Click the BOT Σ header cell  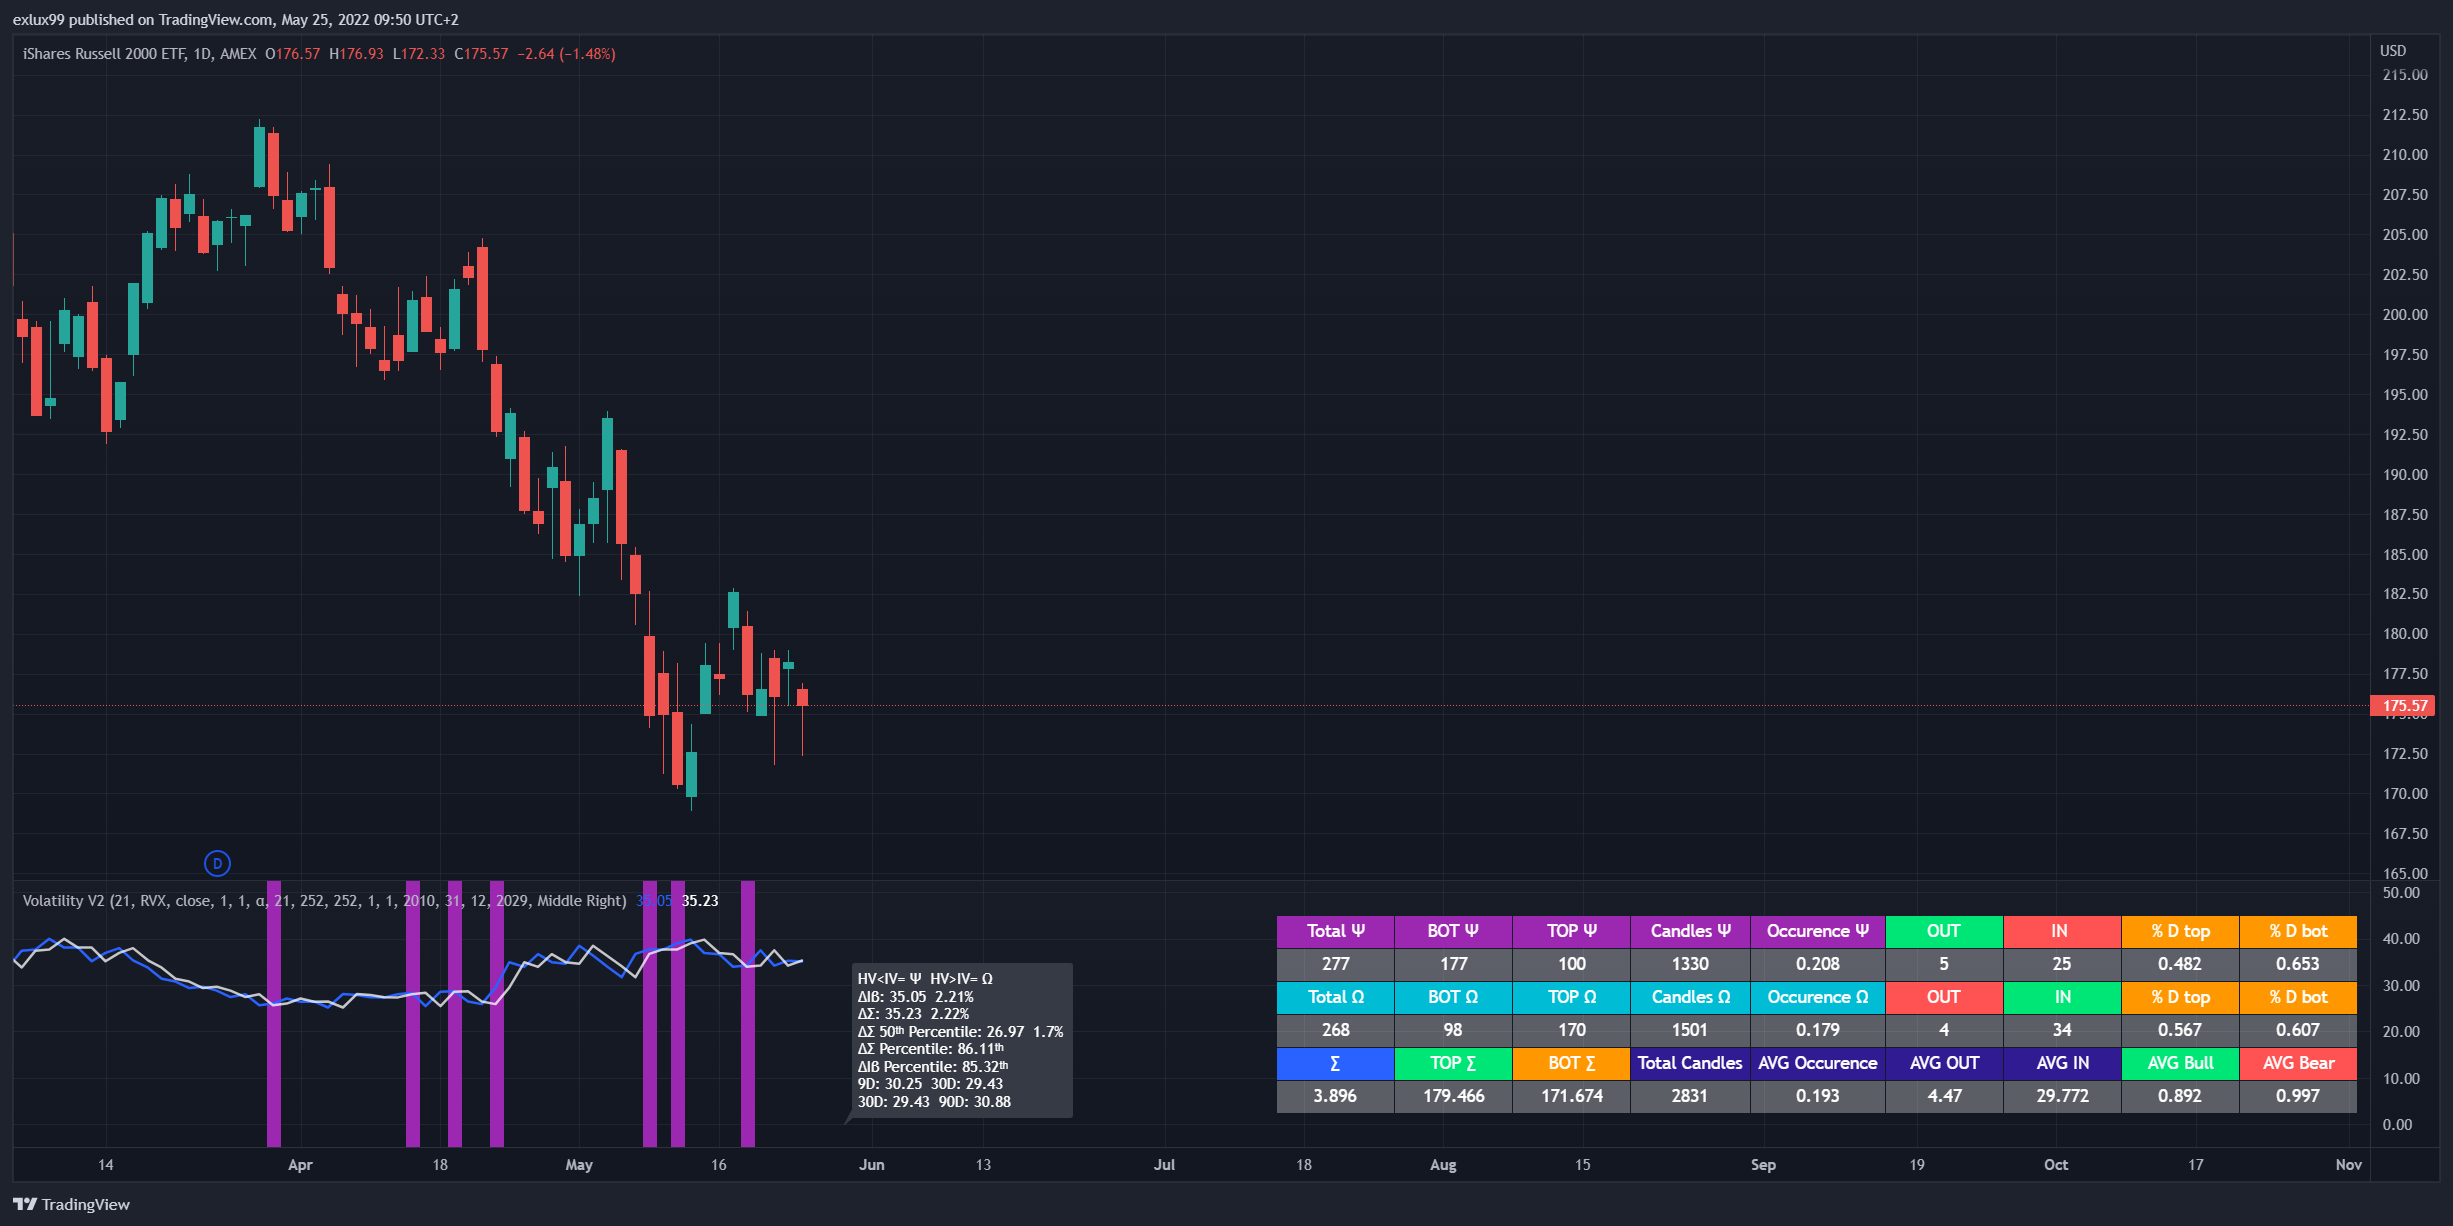pos(1571,1063)
